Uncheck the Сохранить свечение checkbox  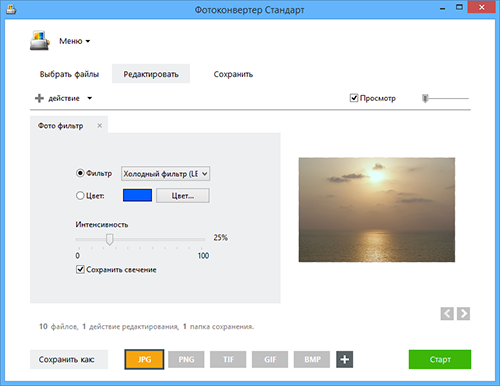(80, 269)
